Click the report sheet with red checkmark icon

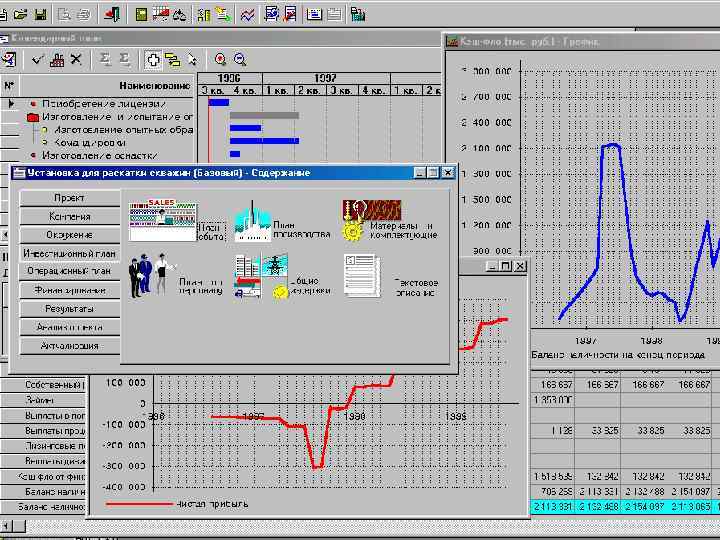290,15
